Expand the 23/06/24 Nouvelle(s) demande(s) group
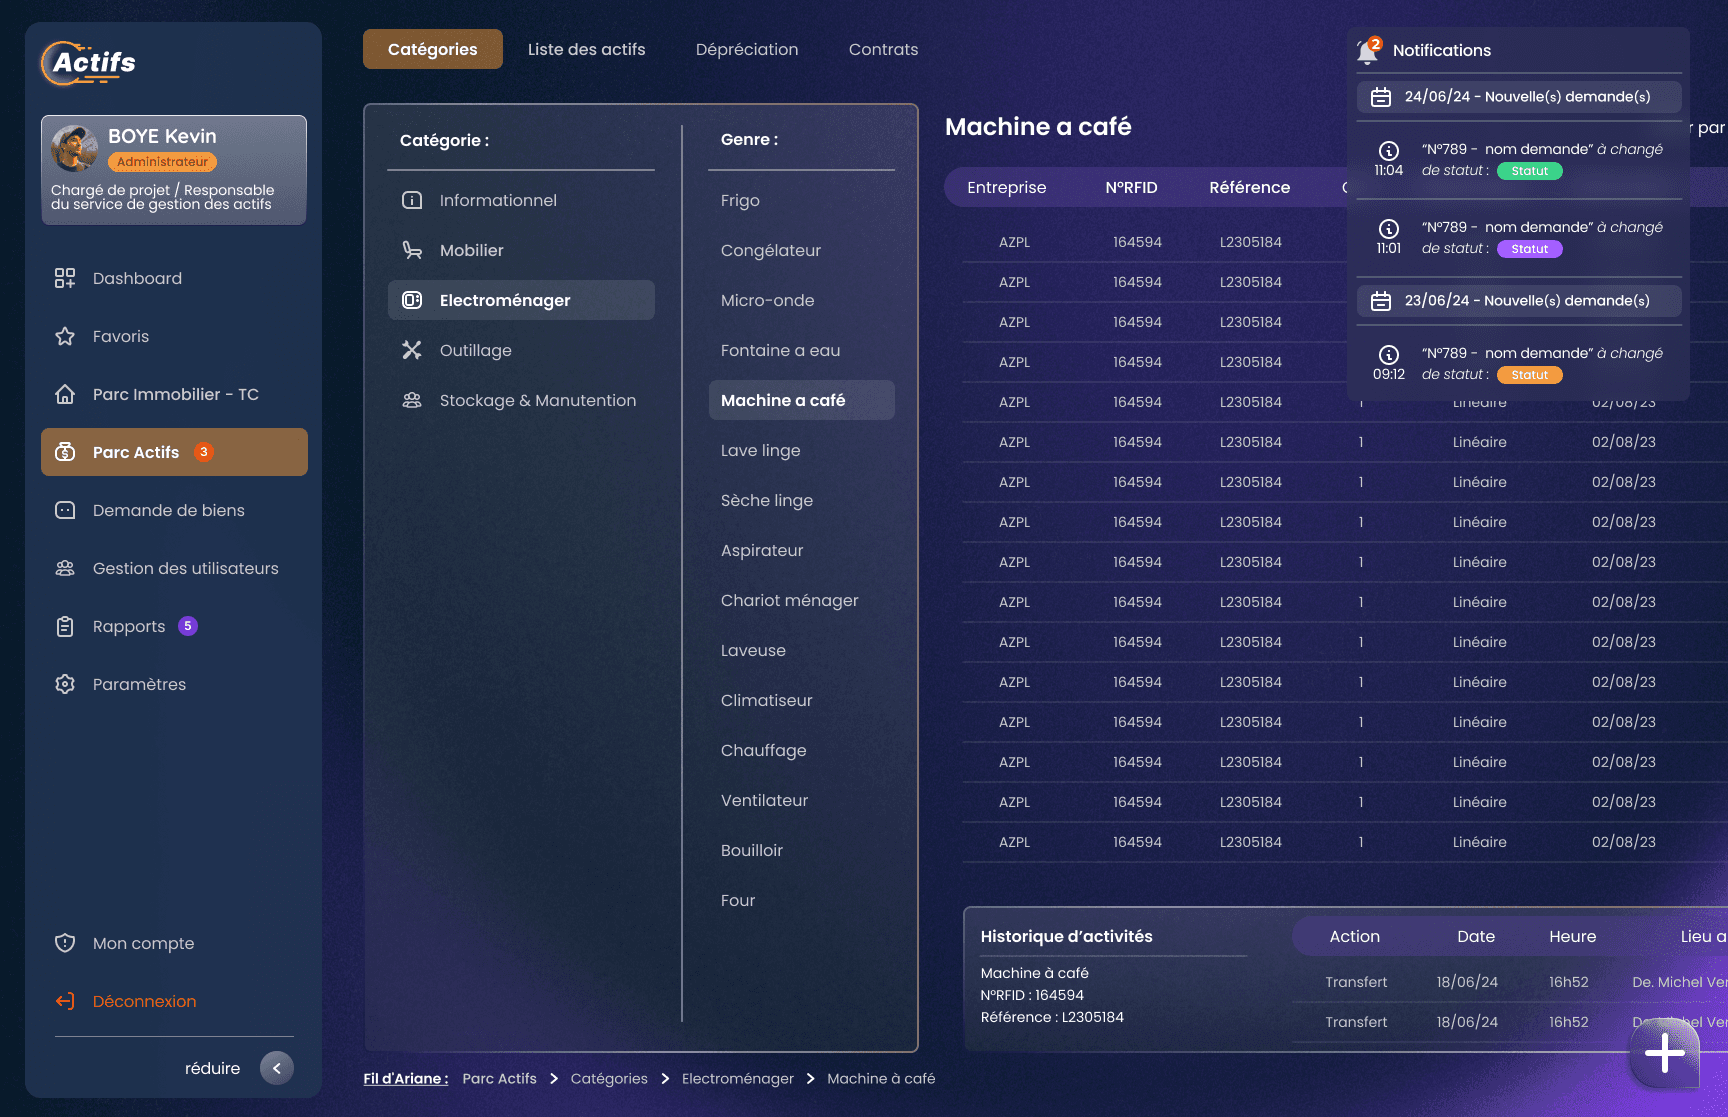1728x1117 pixels. point(1519,300)
